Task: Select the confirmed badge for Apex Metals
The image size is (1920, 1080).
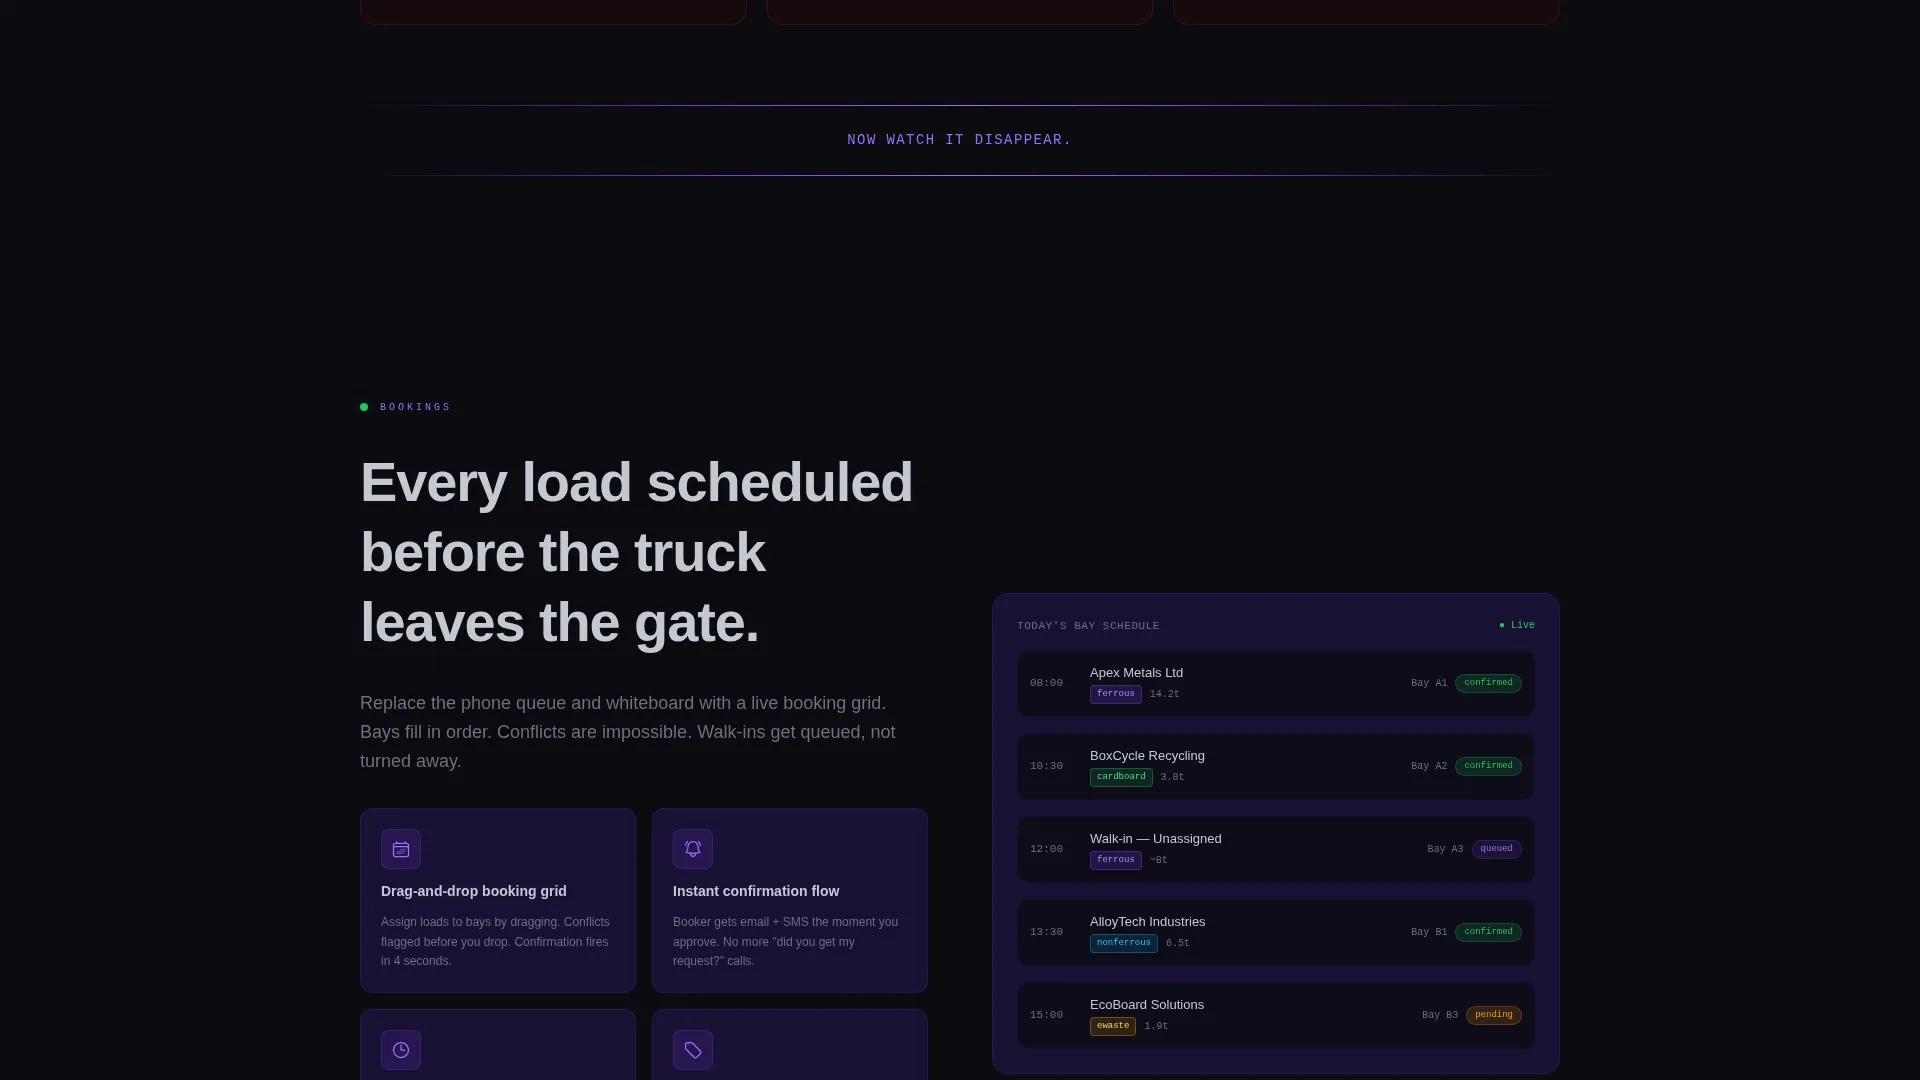Action: pyautogui.click(x=1488, y=683)
